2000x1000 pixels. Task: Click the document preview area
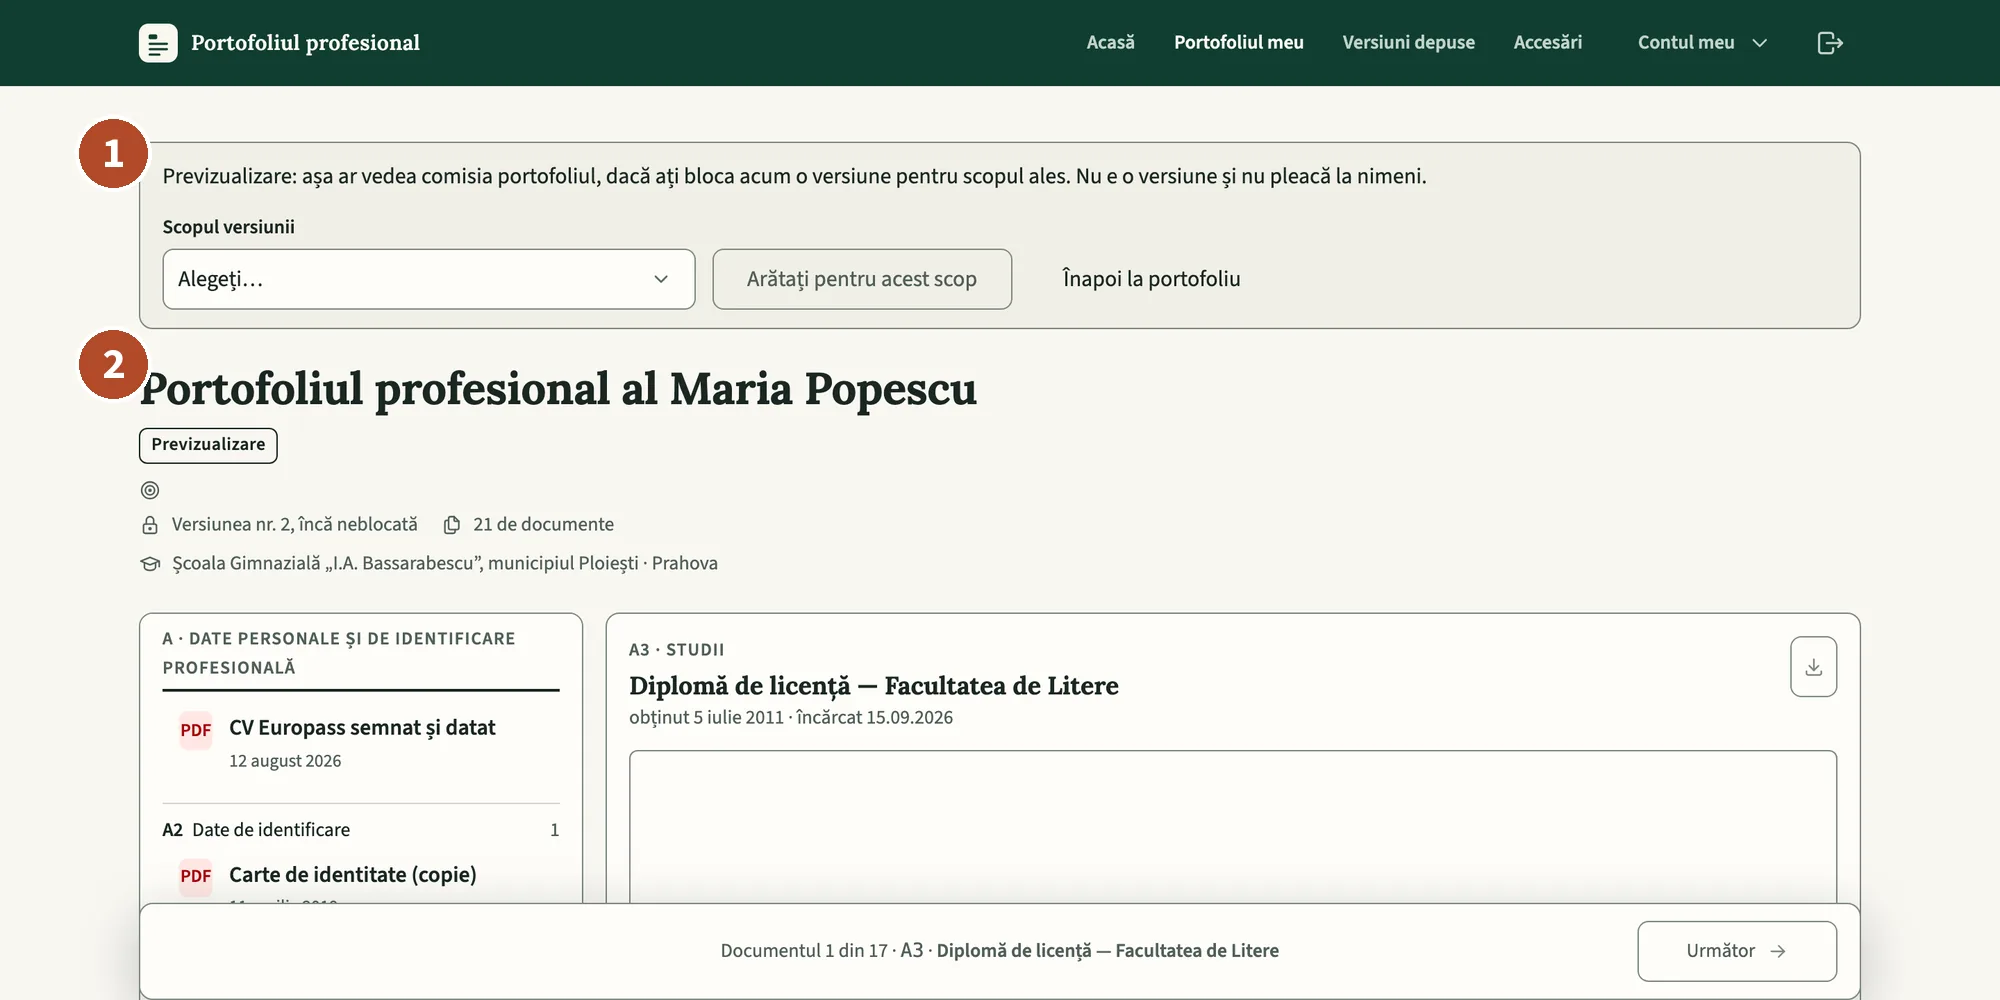(x=1233, y=827)
